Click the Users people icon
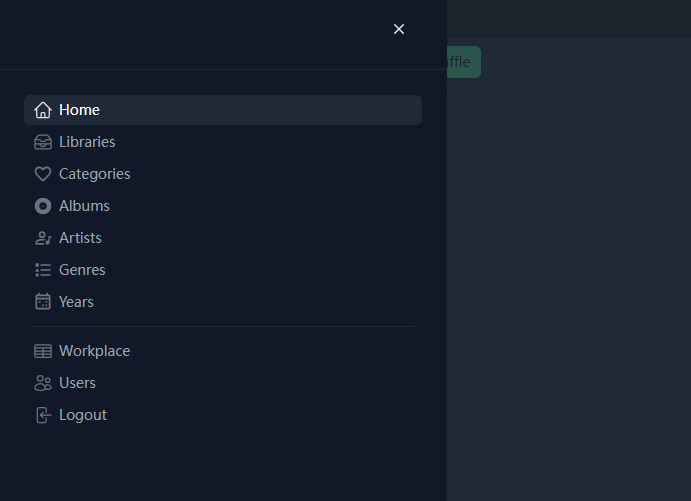691x501 pixels. click(x=43, y=383)
